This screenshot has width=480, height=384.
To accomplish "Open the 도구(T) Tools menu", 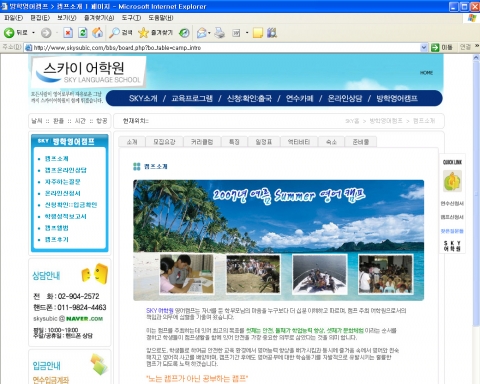I will 131,18.
